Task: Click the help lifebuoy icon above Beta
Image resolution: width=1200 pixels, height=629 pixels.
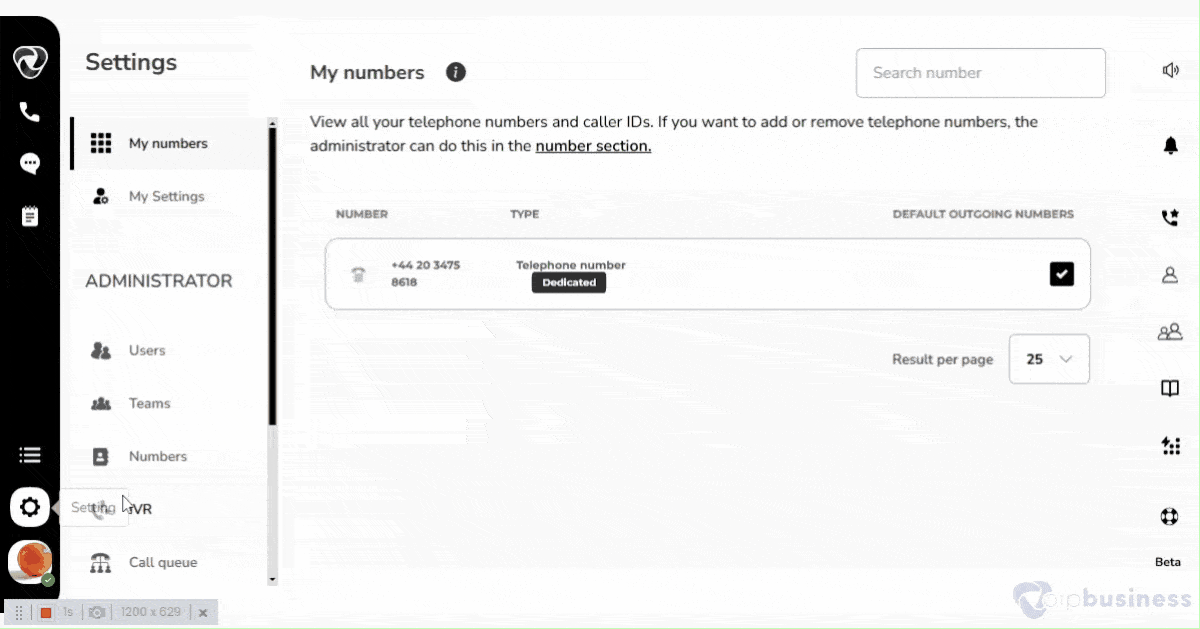Action: tap(1169, 517)
